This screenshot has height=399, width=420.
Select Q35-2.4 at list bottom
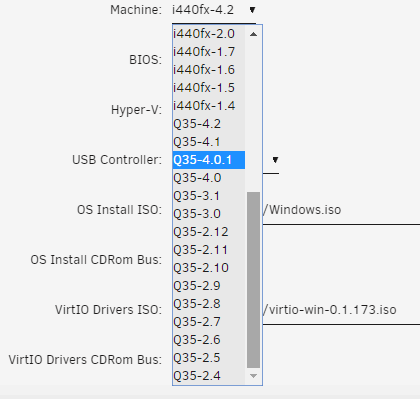(209, 376)
